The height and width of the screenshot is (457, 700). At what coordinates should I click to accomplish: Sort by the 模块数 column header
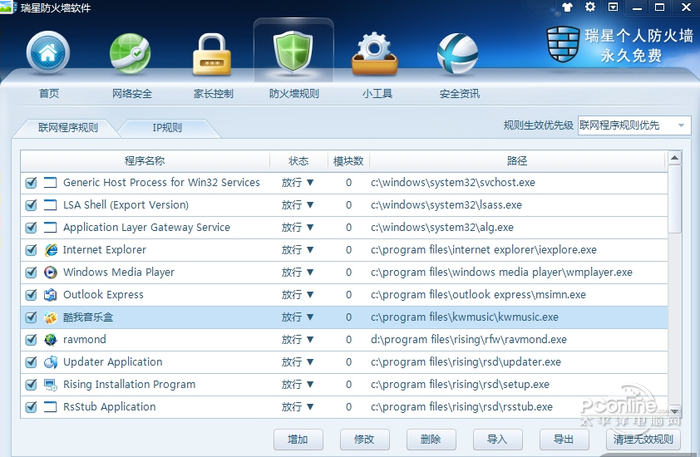coord(348,161)
